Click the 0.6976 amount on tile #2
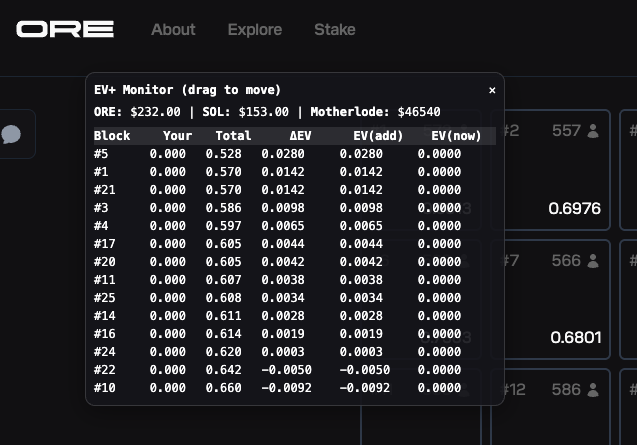 574,208
